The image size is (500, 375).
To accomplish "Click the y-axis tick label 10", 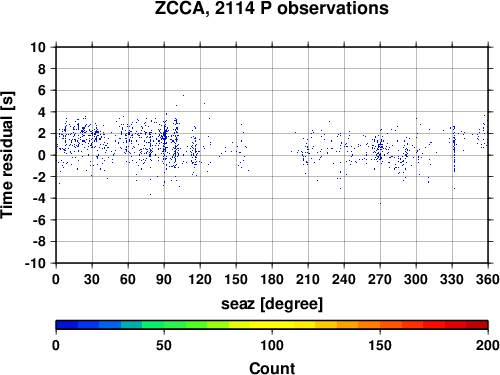I will click(x=38, y=47).
